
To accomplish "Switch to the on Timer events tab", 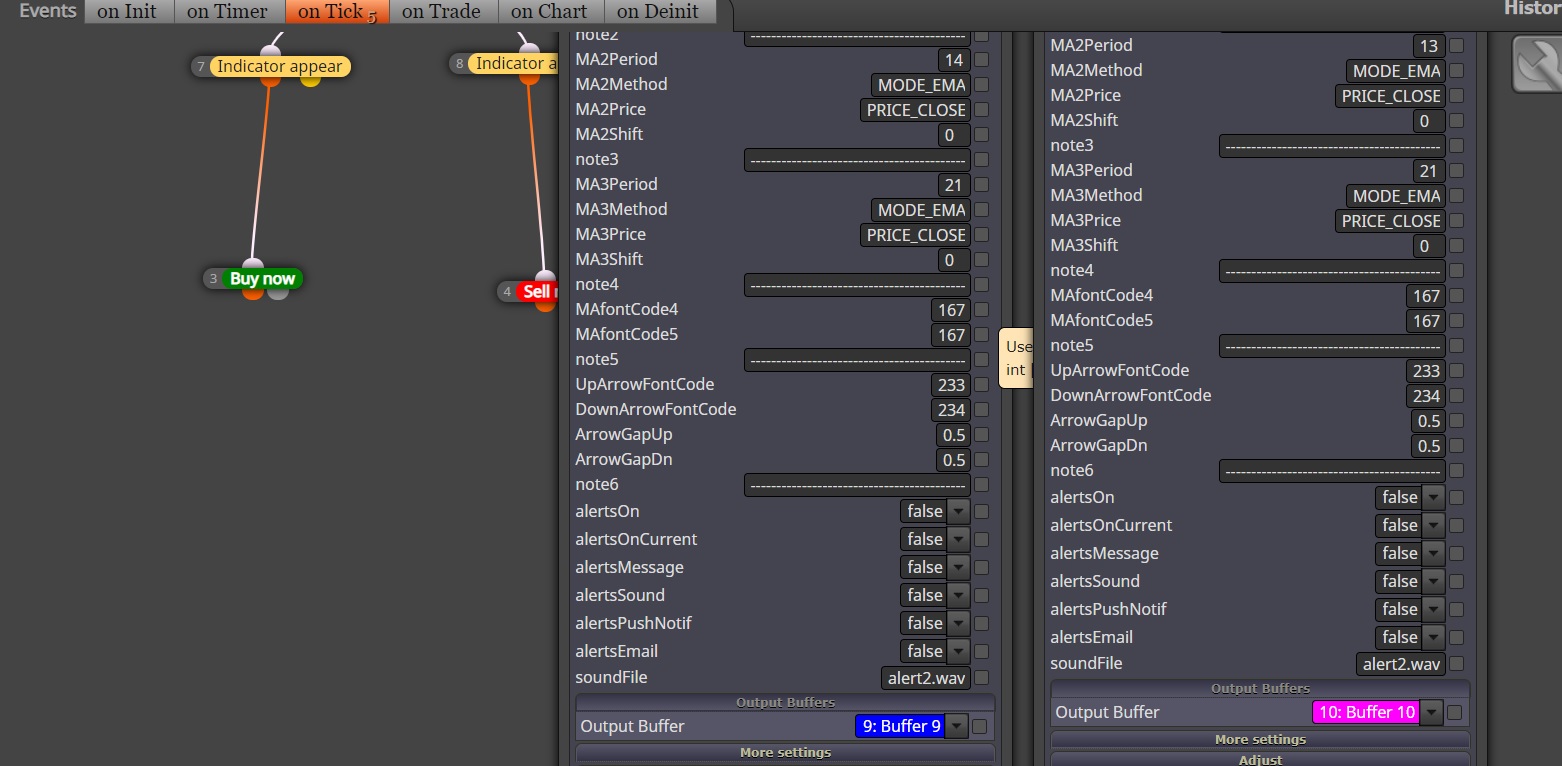I will (x=227, y=12).
